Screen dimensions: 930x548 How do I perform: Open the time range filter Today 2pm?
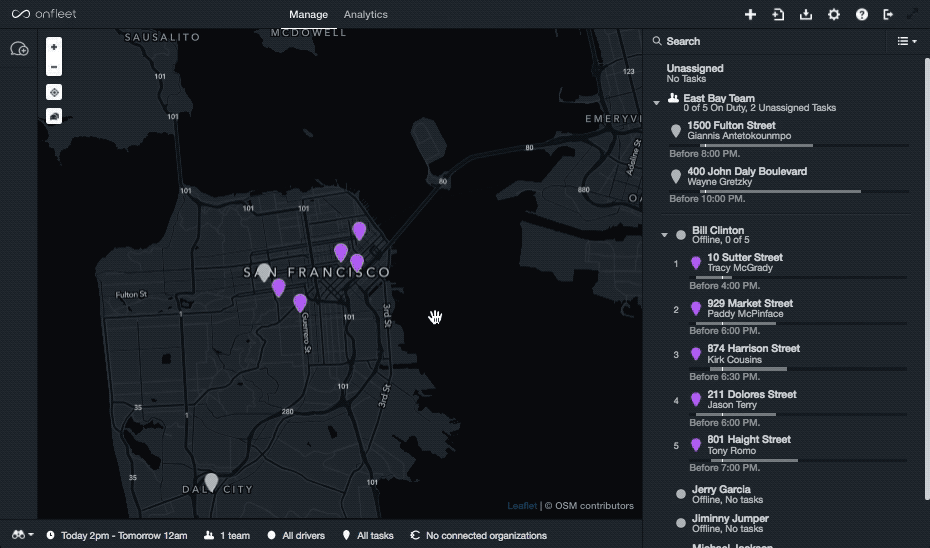click(x=117, y=536)
